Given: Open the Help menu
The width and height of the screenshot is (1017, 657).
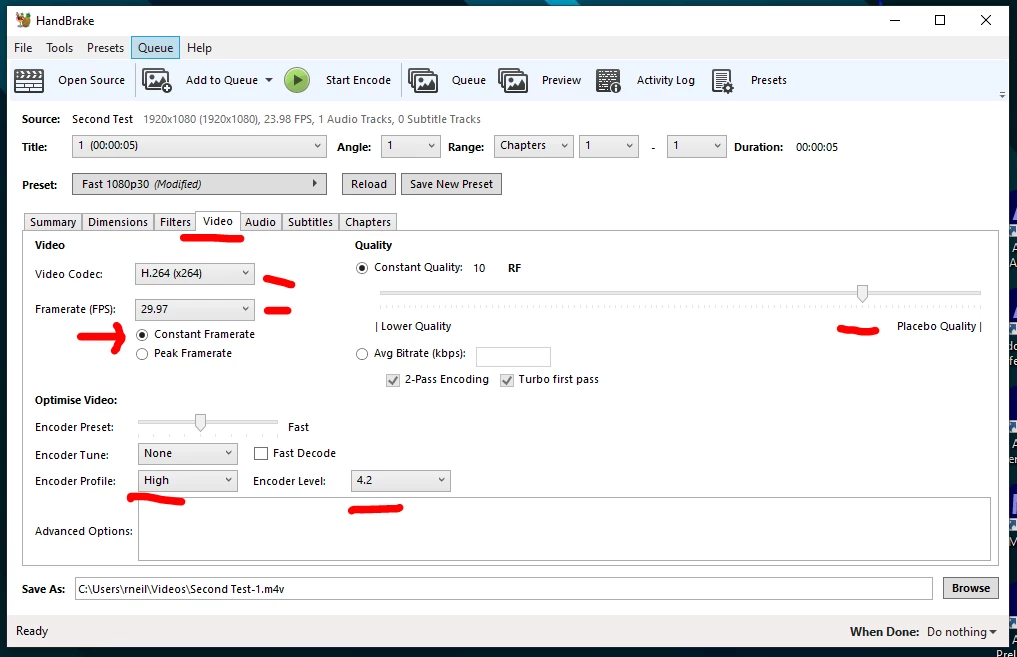Looking at the screenshot, I should tap(199, 48).
